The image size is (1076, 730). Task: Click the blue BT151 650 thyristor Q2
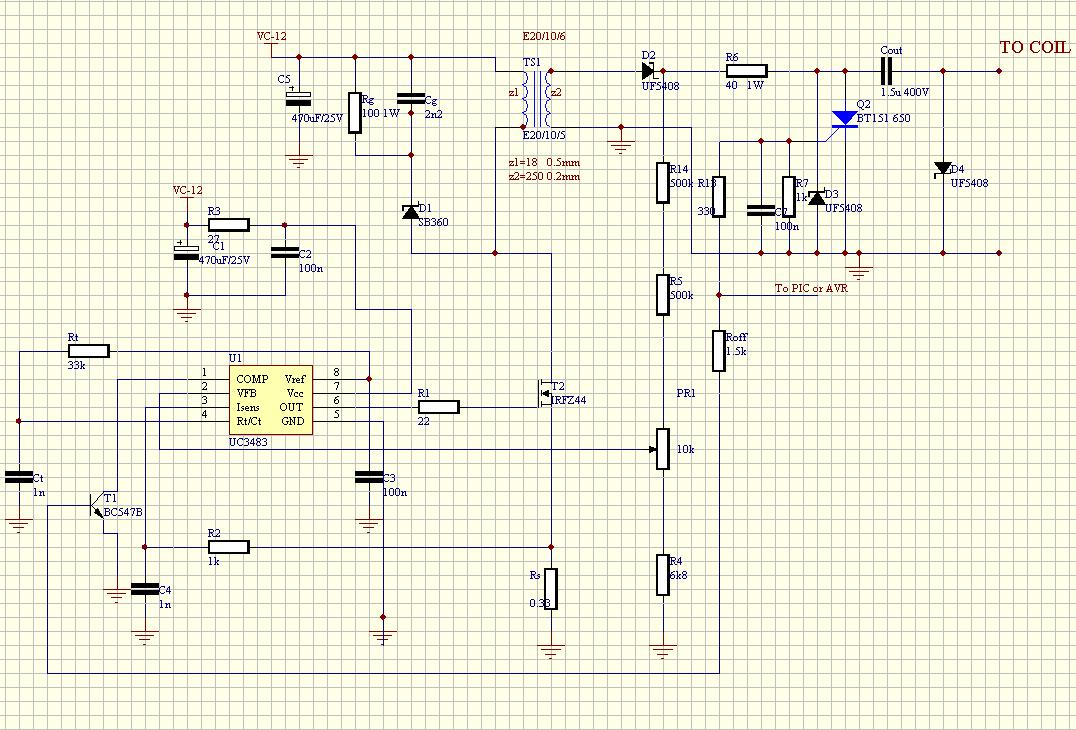pos(844,119)
